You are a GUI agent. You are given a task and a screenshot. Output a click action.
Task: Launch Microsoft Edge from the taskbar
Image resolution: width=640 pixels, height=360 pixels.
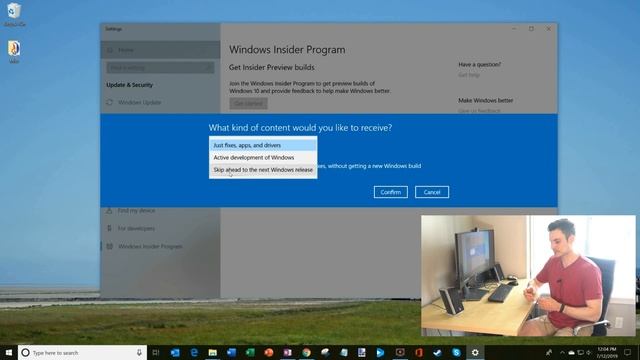[194, 353]
